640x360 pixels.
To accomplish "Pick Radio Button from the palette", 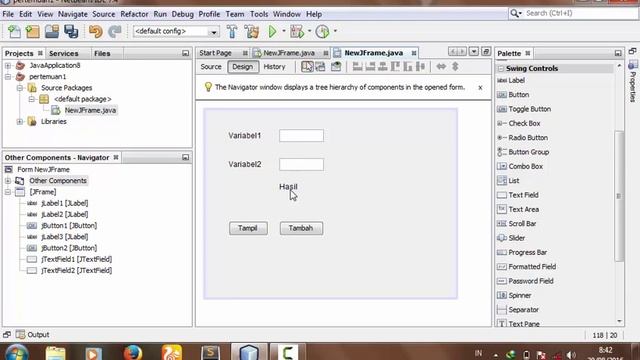I will click(528, 138).
